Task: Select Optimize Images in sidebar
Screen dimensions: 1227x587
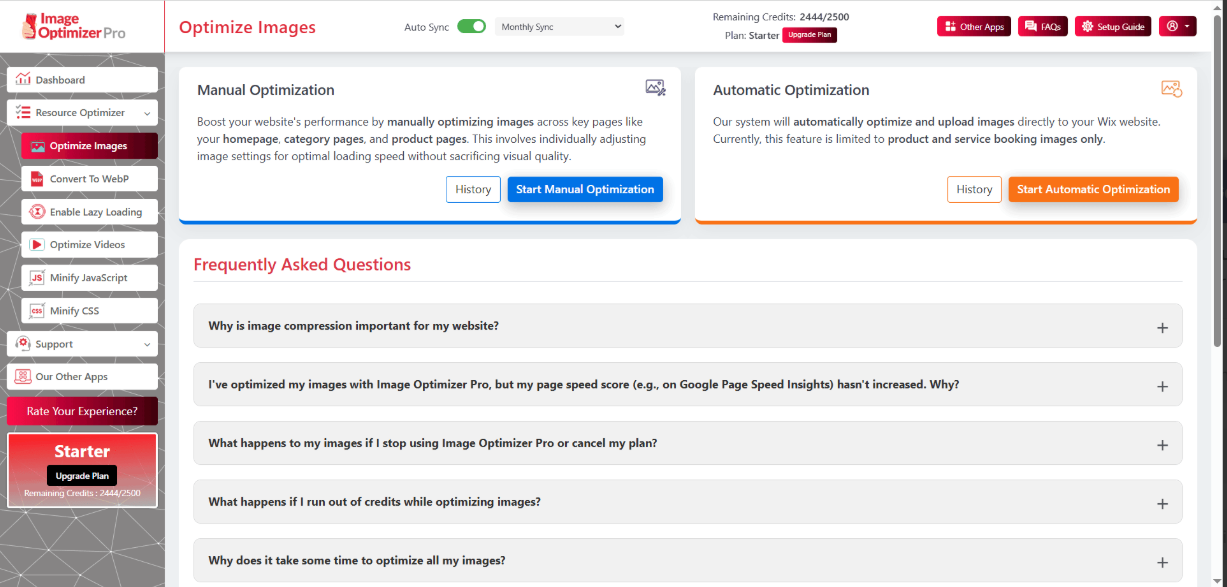Action: tap(90, 146)
